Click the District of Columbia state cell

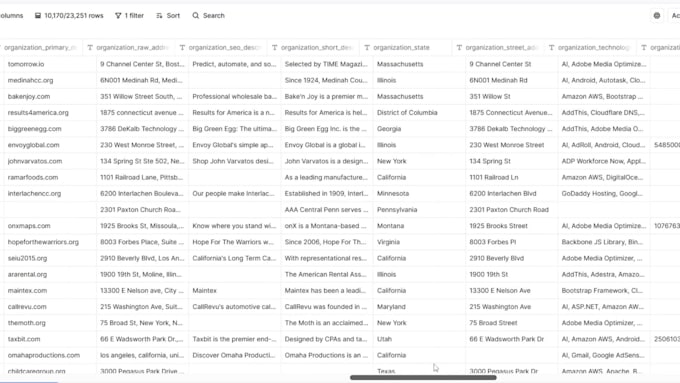pos(419,113)
